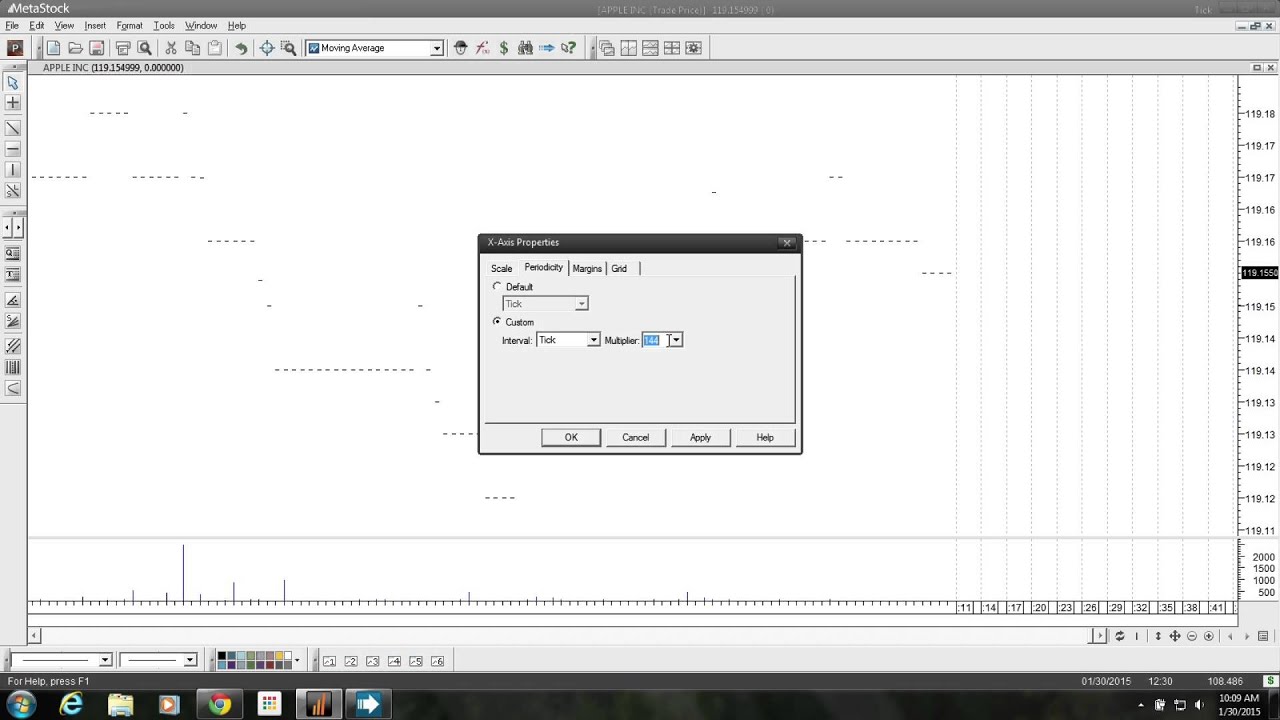Click the zoom in plus icon
The image size is (1280, 720).
click(x=1209, y=636)
